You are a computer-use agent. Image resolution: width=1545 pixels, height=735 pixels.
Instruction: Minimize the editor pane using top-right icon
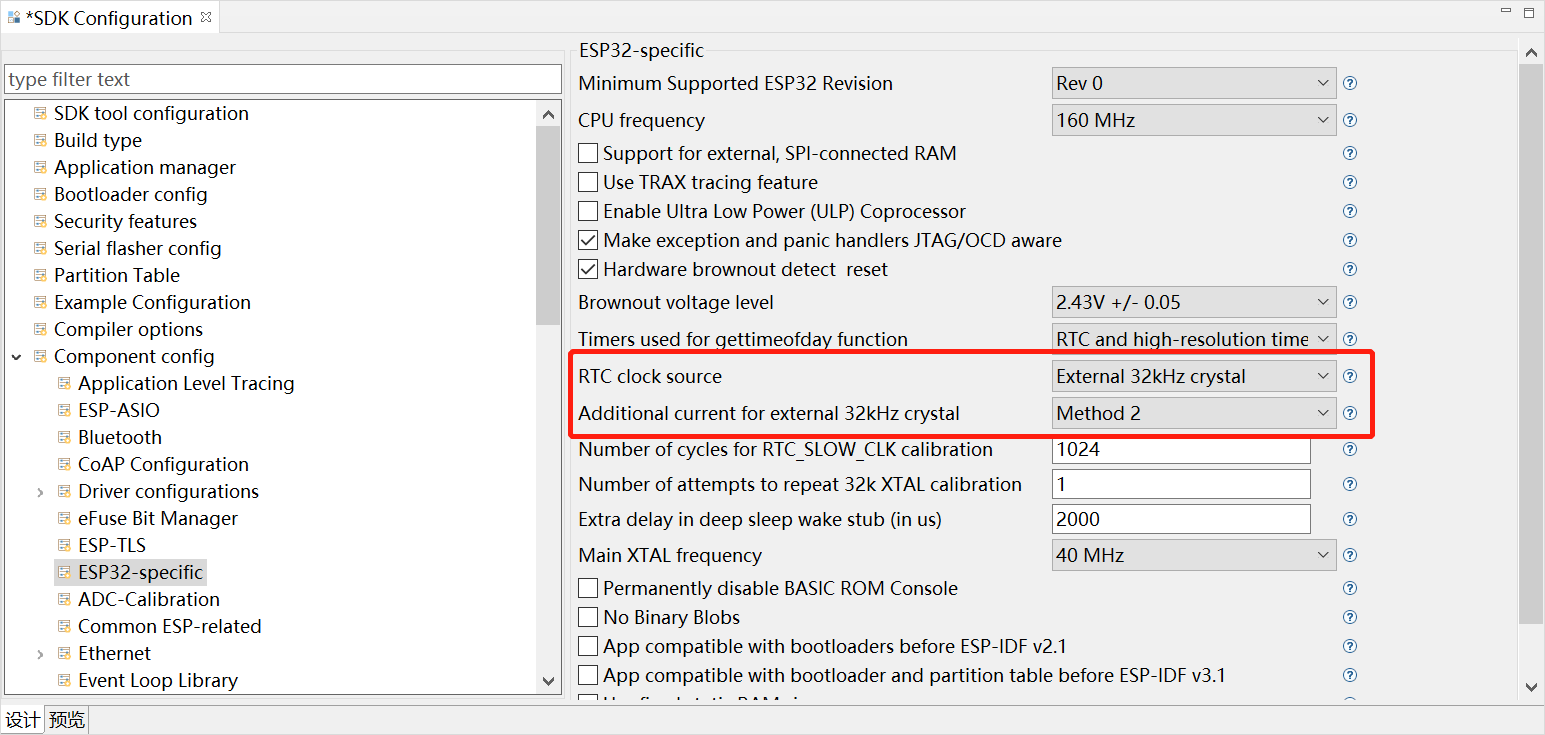click(1507, 11)
